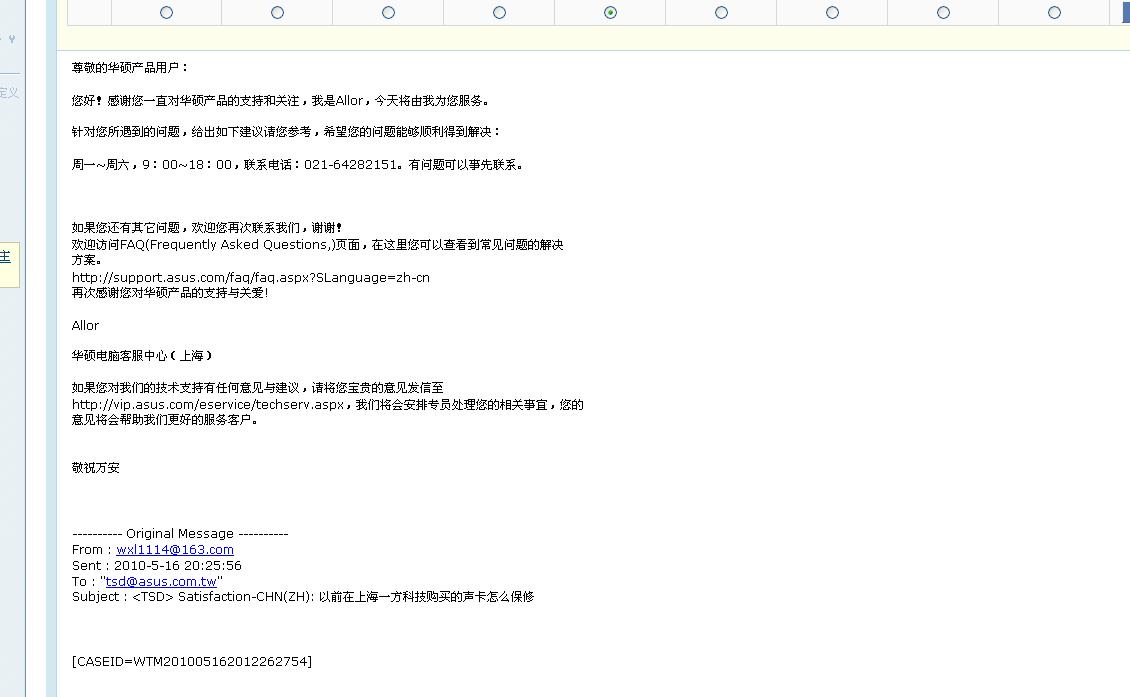1130x697 pixels.
Task: Click the support.asus.com FAQ URL text
Action: click(250, 277)
